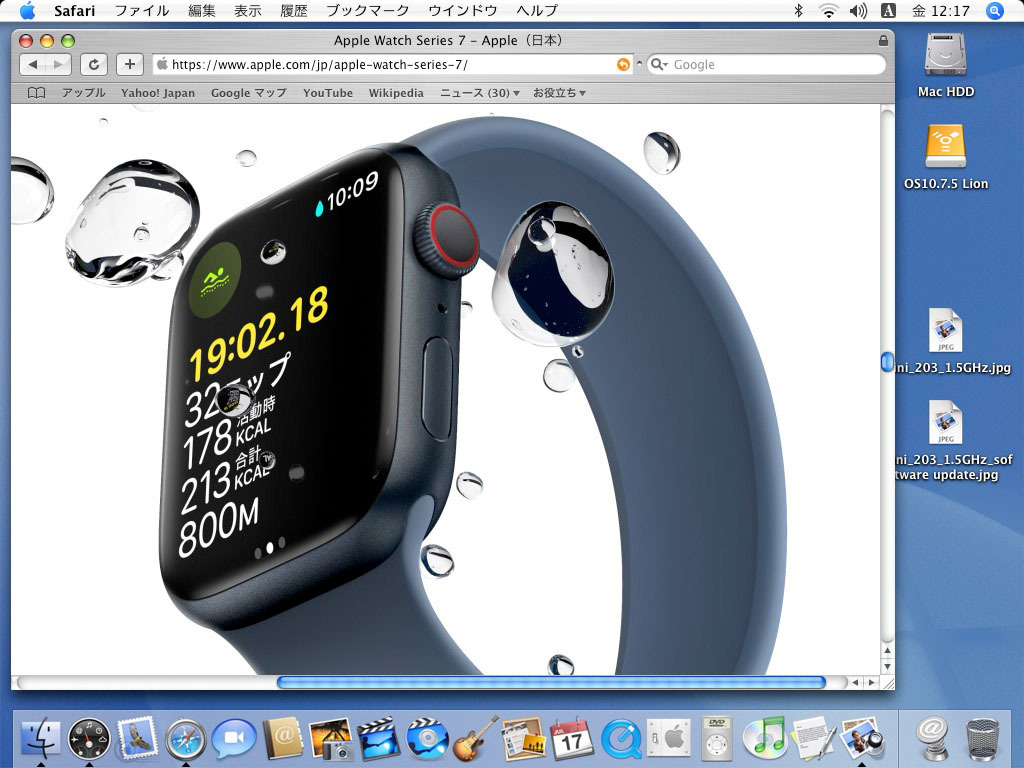1024x768 pixels.
Task: Open the ウインドウ menu
Action: coord(463,10)
